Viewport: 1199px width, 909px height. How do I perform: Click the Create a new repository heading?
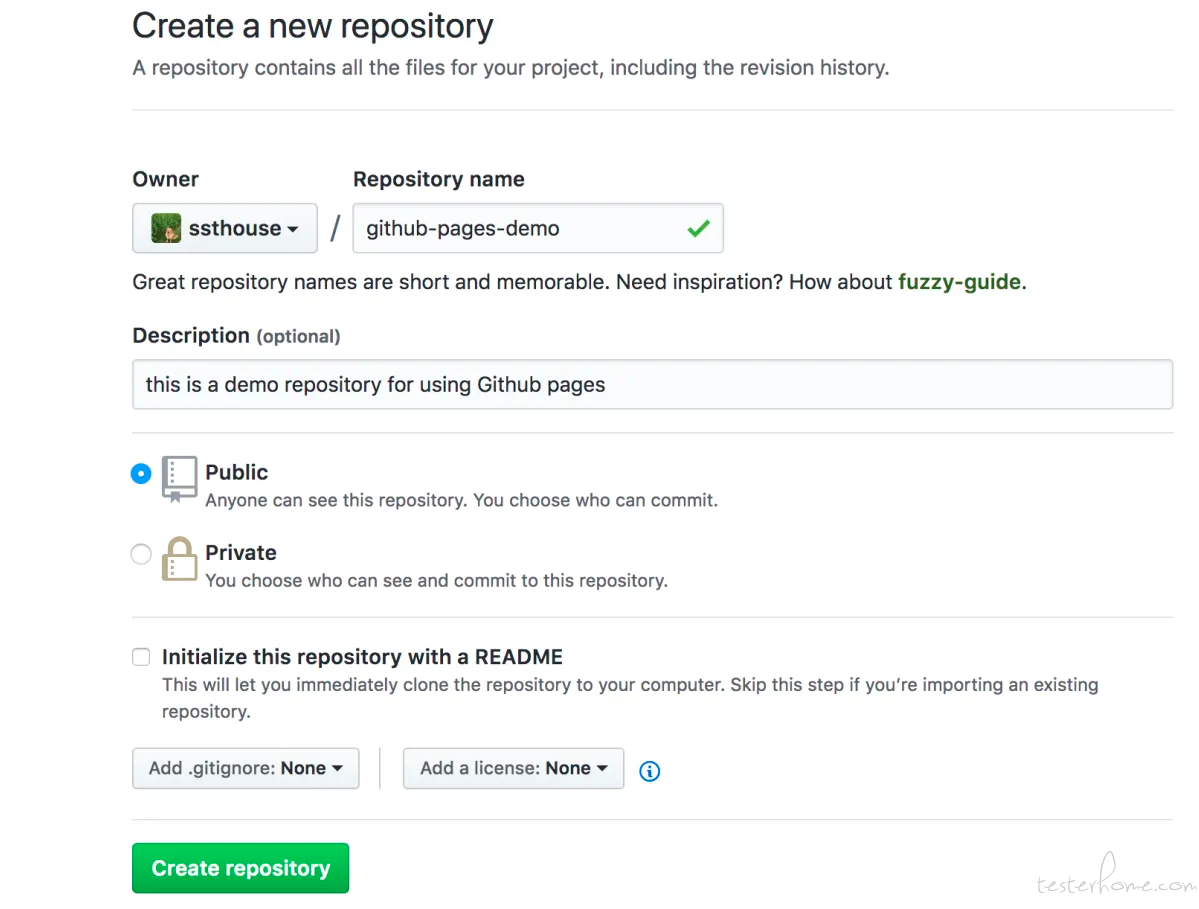313,26
